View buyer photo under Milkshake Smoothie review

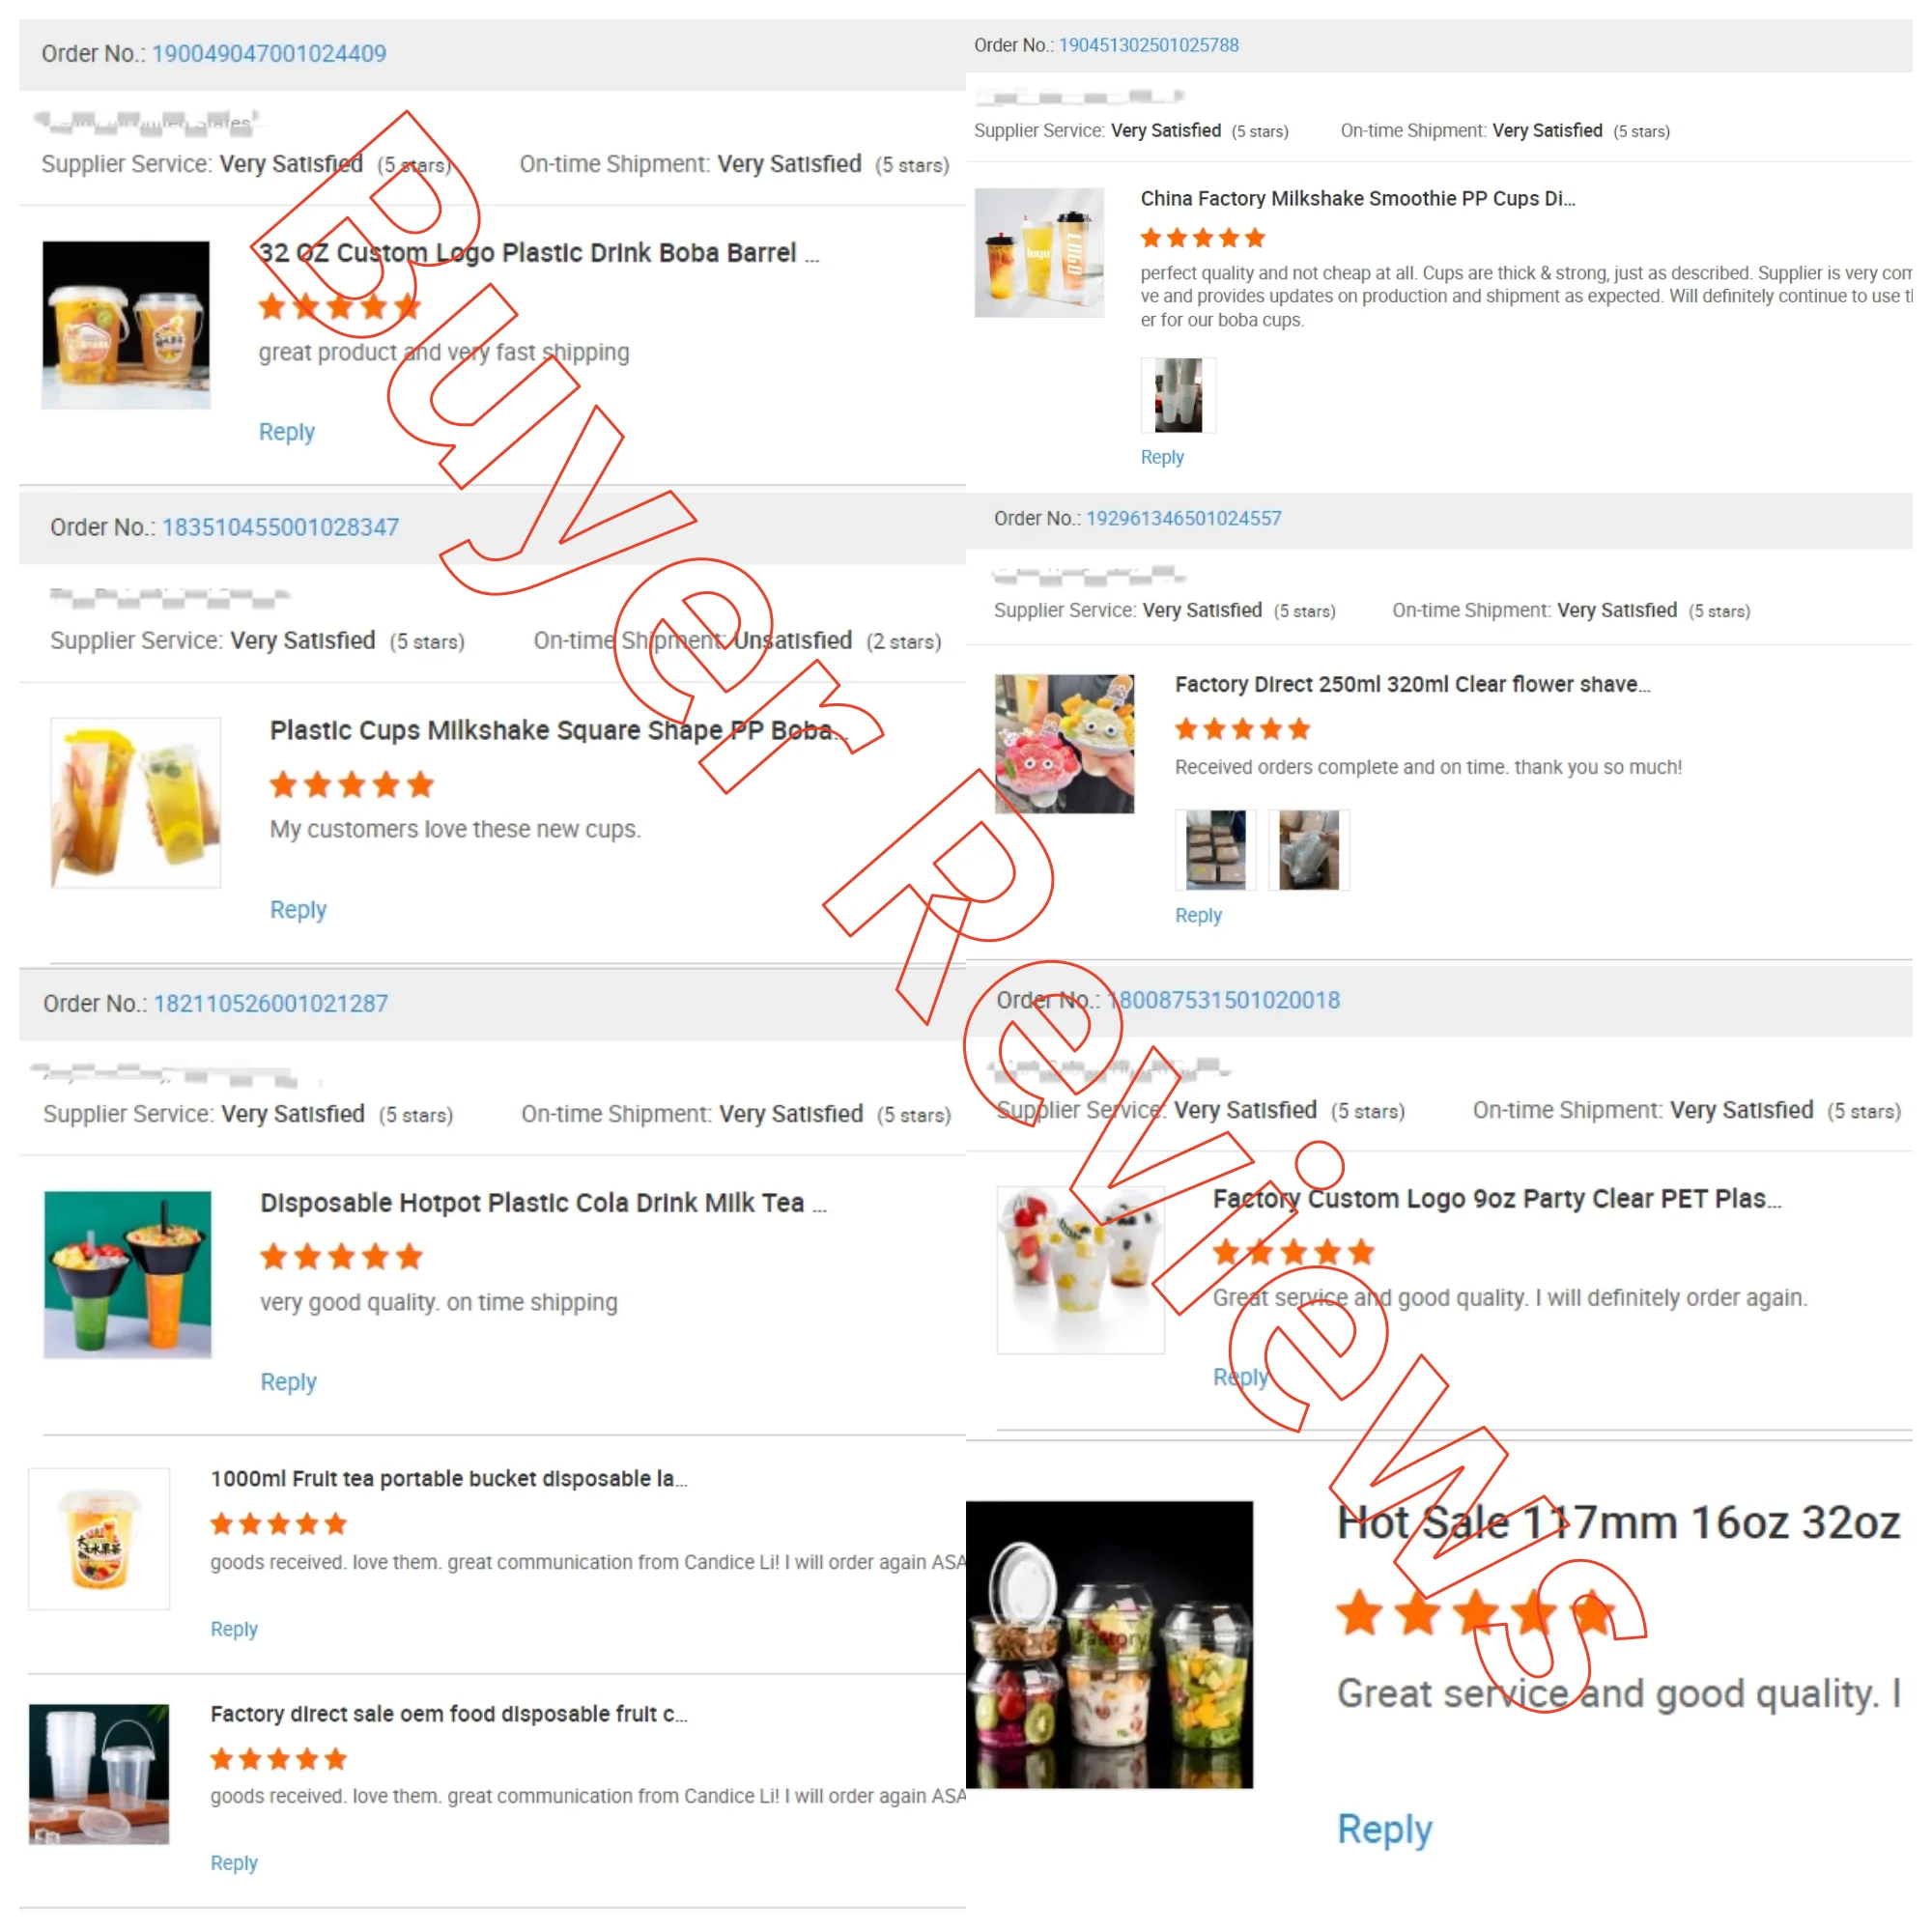click(x=1178, y=395)
